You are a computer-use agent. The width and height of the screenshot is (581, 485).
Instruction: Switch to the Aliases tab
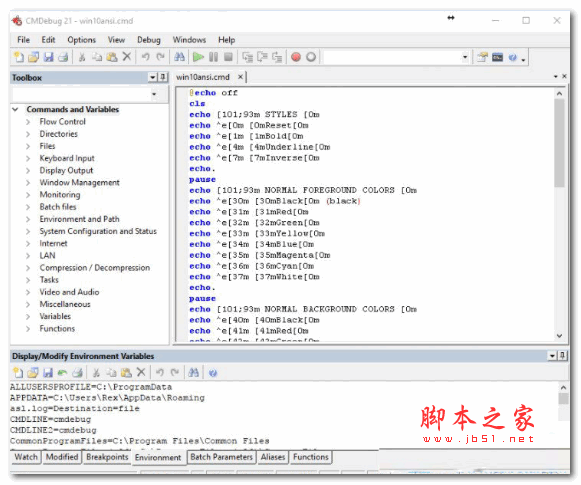pyautogui.click(x=273, y=457)
